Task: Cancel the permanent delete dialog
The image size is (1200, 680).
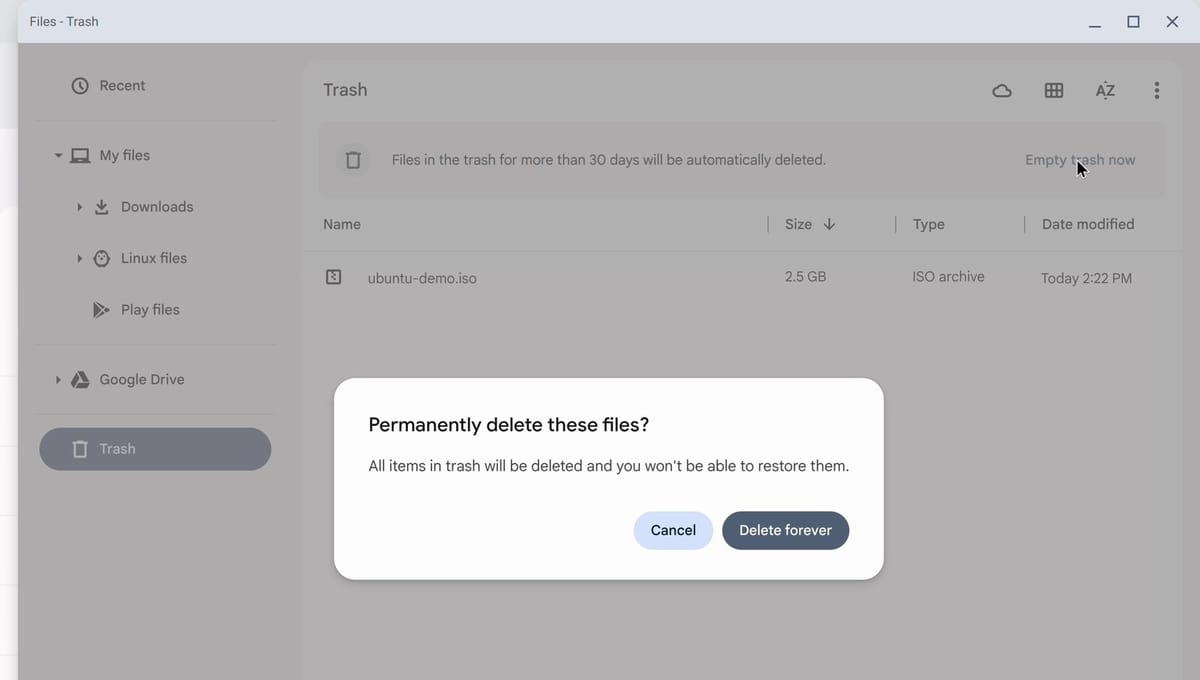Action: (x=673, y=530)
